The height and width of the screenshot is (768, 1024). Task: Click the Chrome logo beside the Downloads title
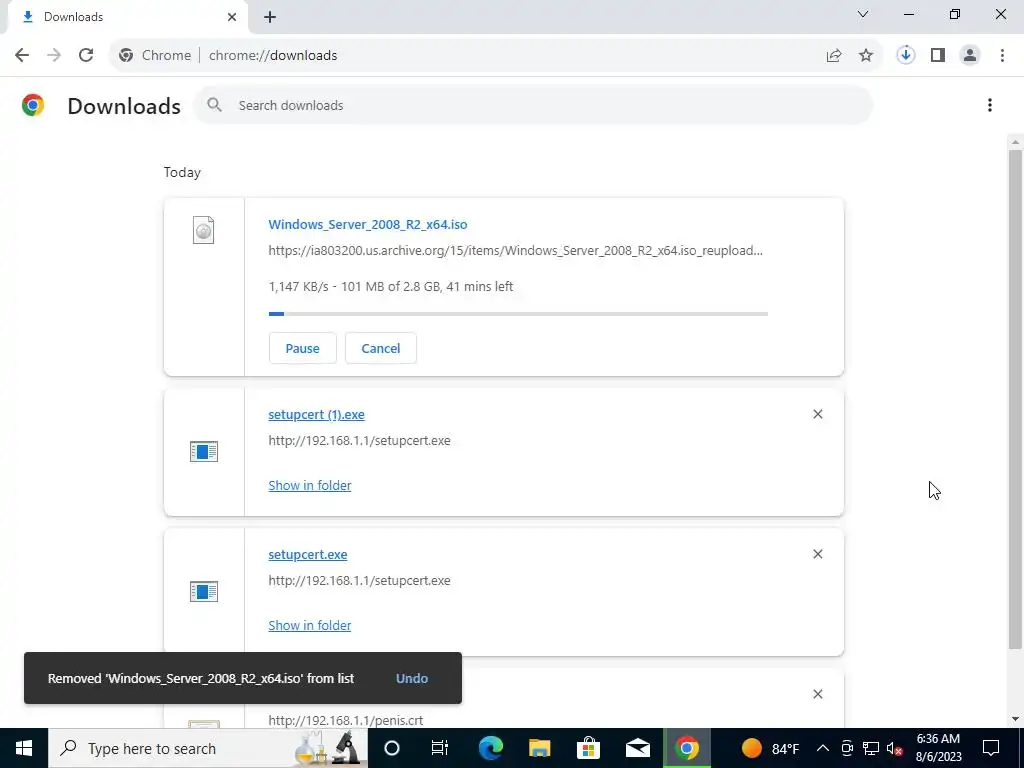pos(33,105)
